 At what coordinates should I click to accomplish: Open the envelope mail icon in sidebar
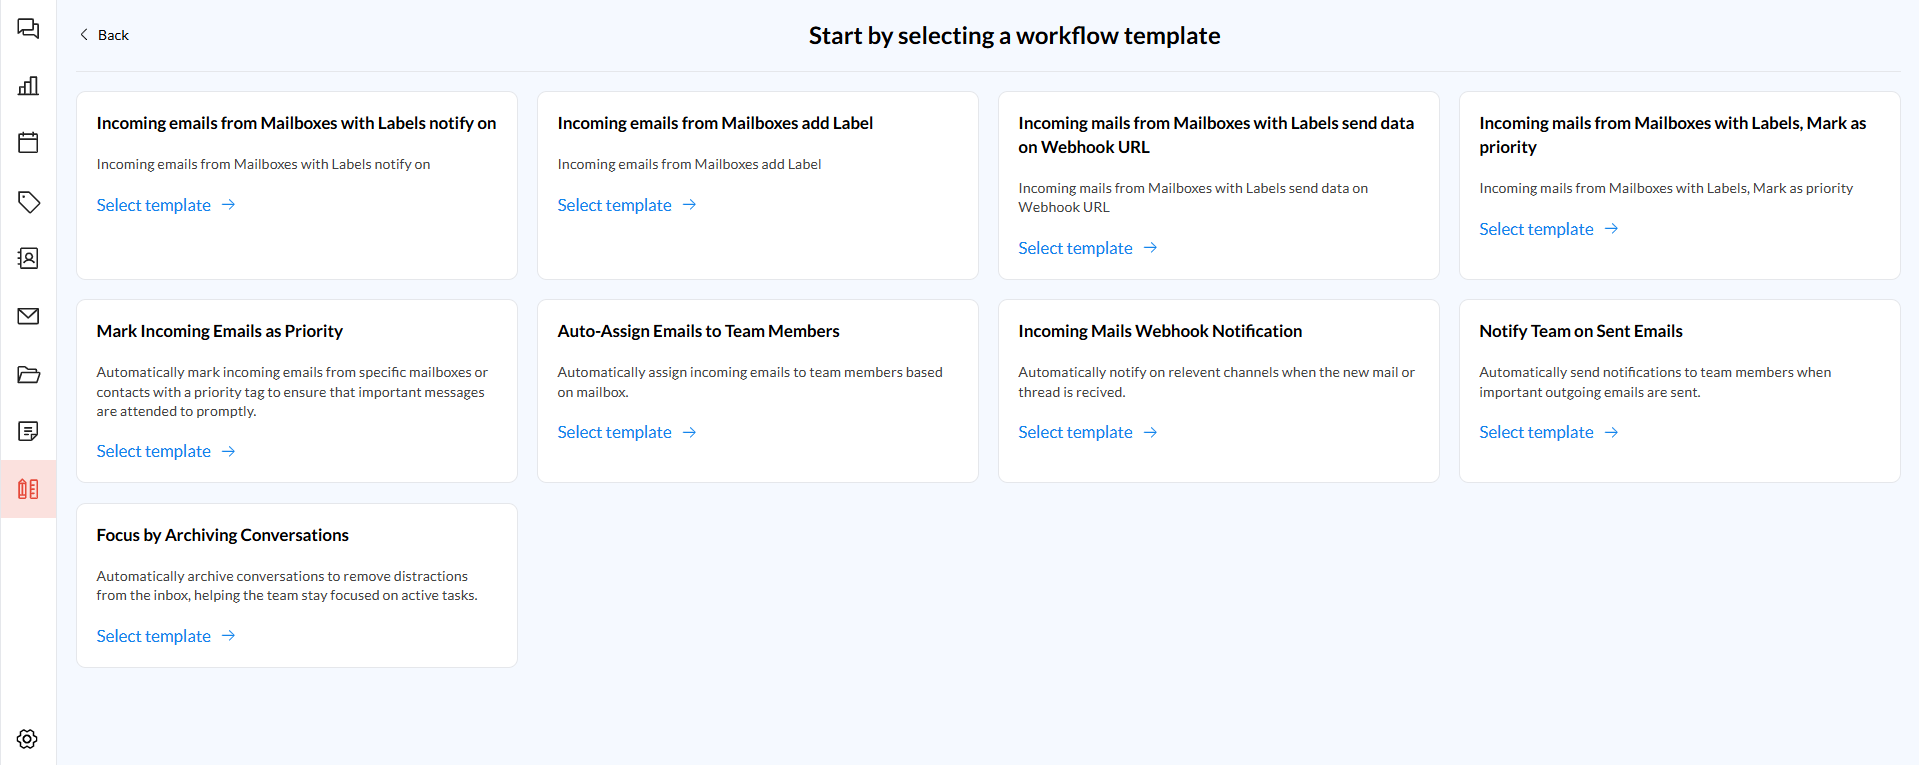point(28,316)
